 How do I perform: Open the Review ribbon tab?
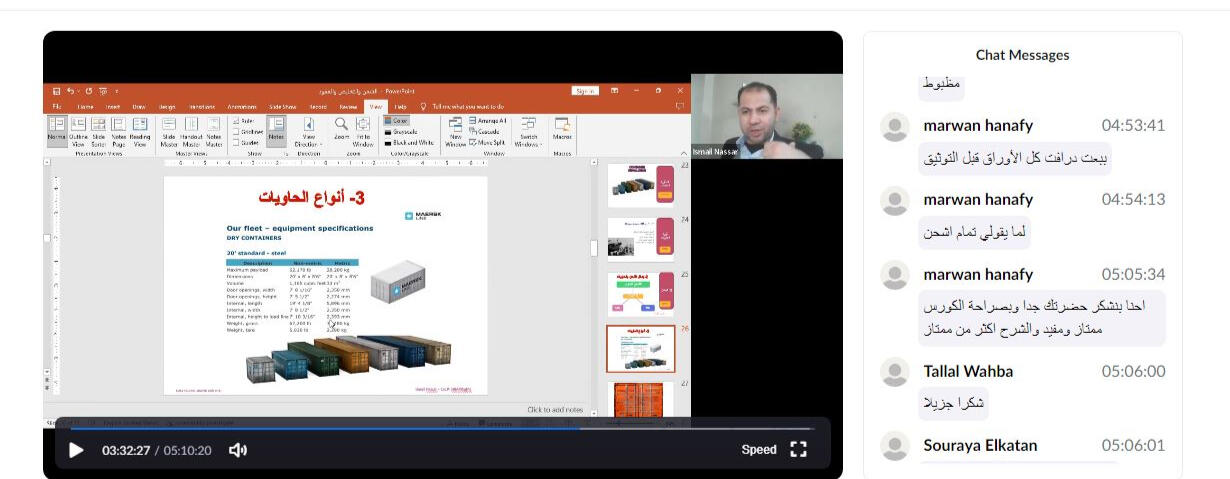348,106
